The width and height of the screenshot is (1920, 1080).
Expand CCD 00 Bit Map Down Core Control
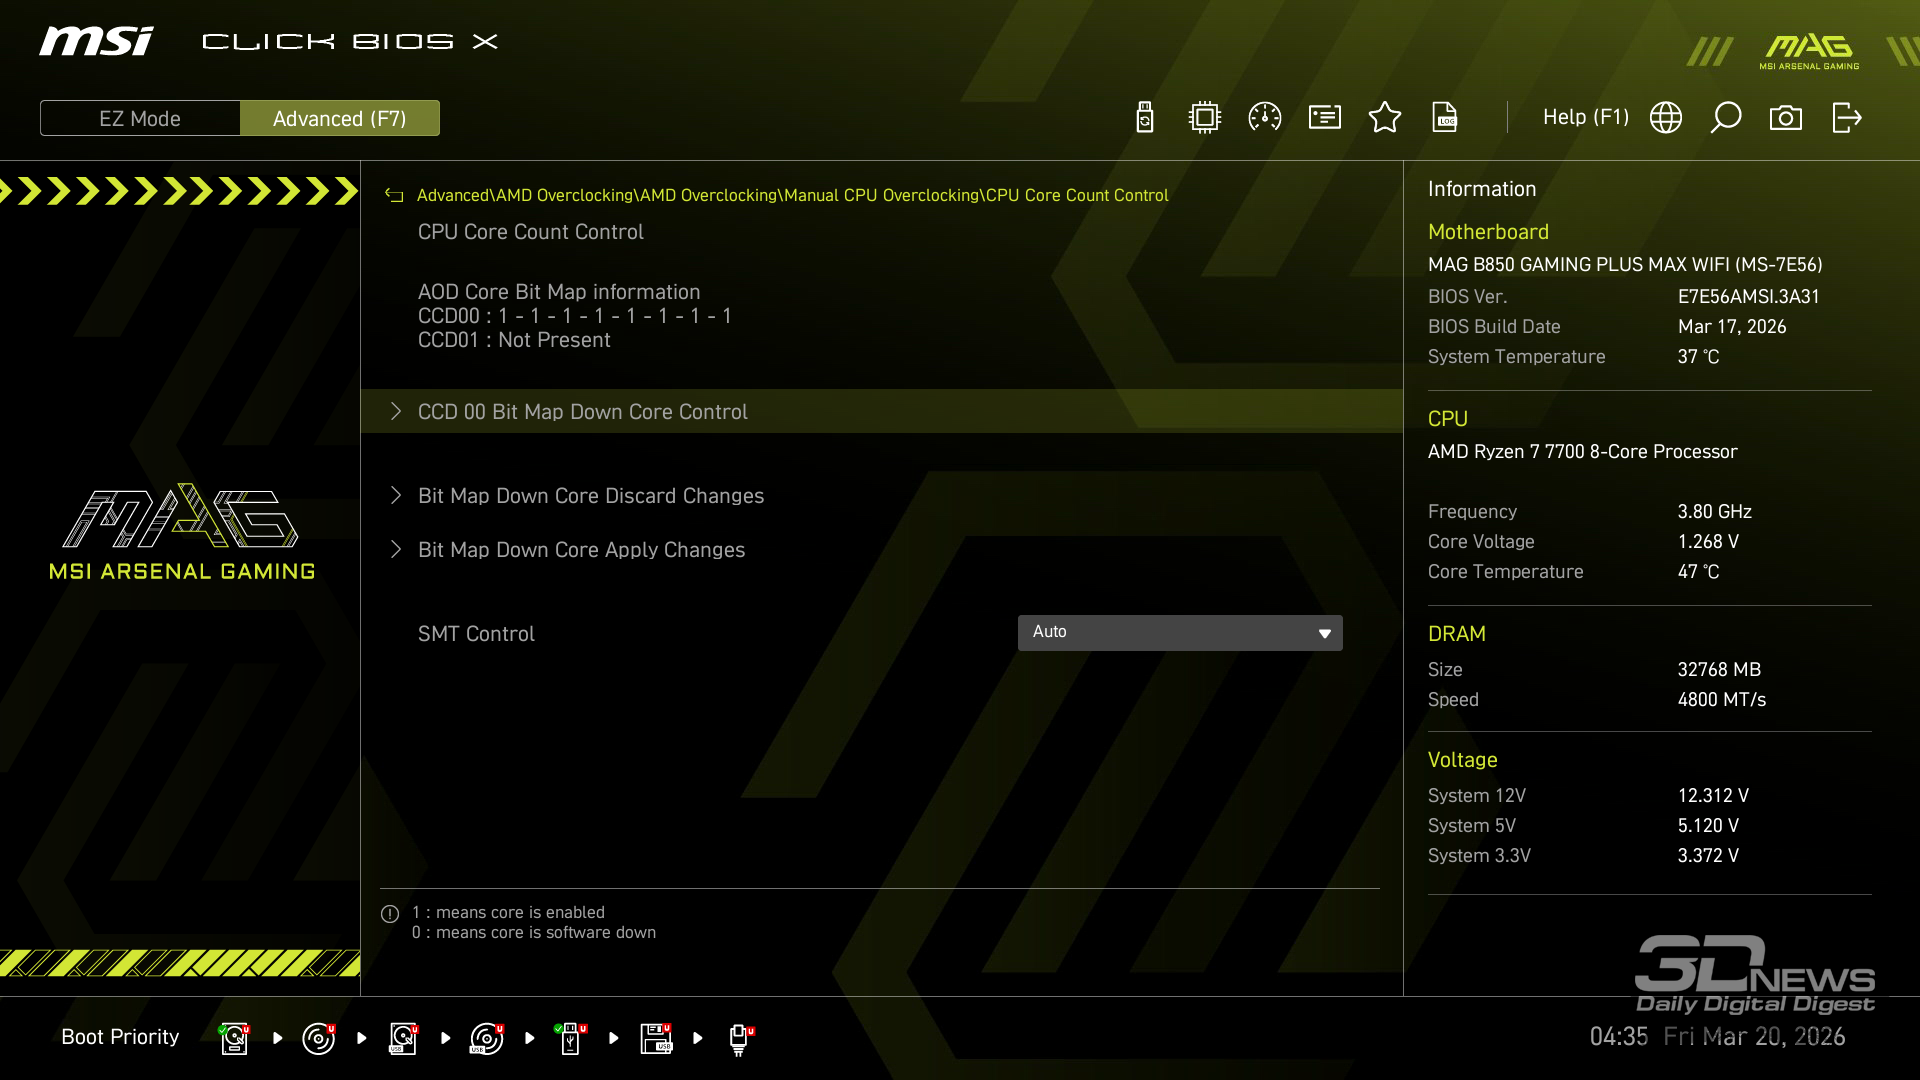coord(582,412)
